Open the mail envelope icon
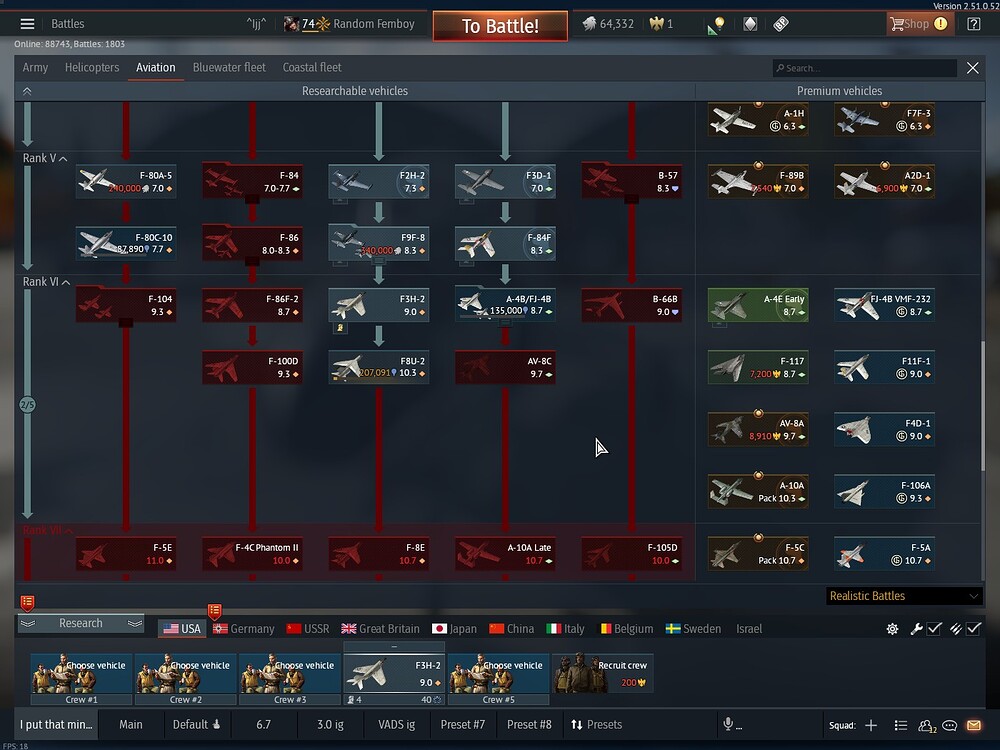The image size is (1000, 750). pyautogui.click(x=973, y=725)
